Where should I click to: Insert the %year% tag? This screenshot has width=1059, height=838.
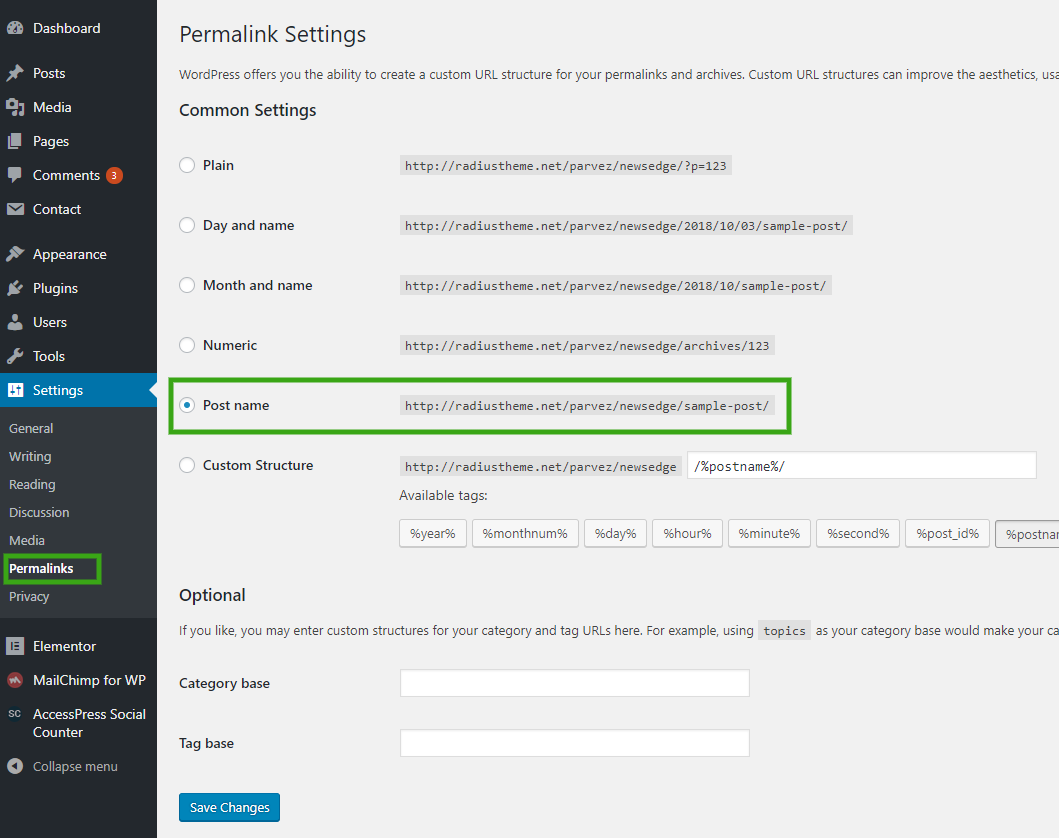click(x=433, y=533)
